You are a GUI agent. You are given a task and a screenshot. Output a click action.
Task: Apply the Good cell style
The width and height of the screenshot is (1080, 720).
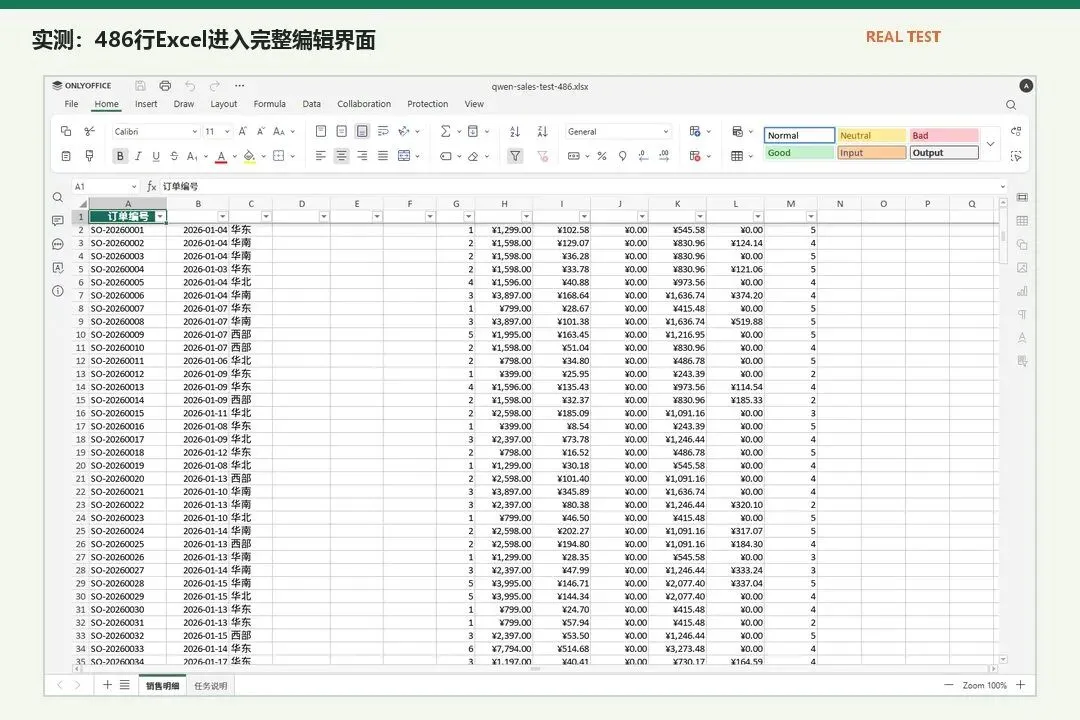coord(799,153)
